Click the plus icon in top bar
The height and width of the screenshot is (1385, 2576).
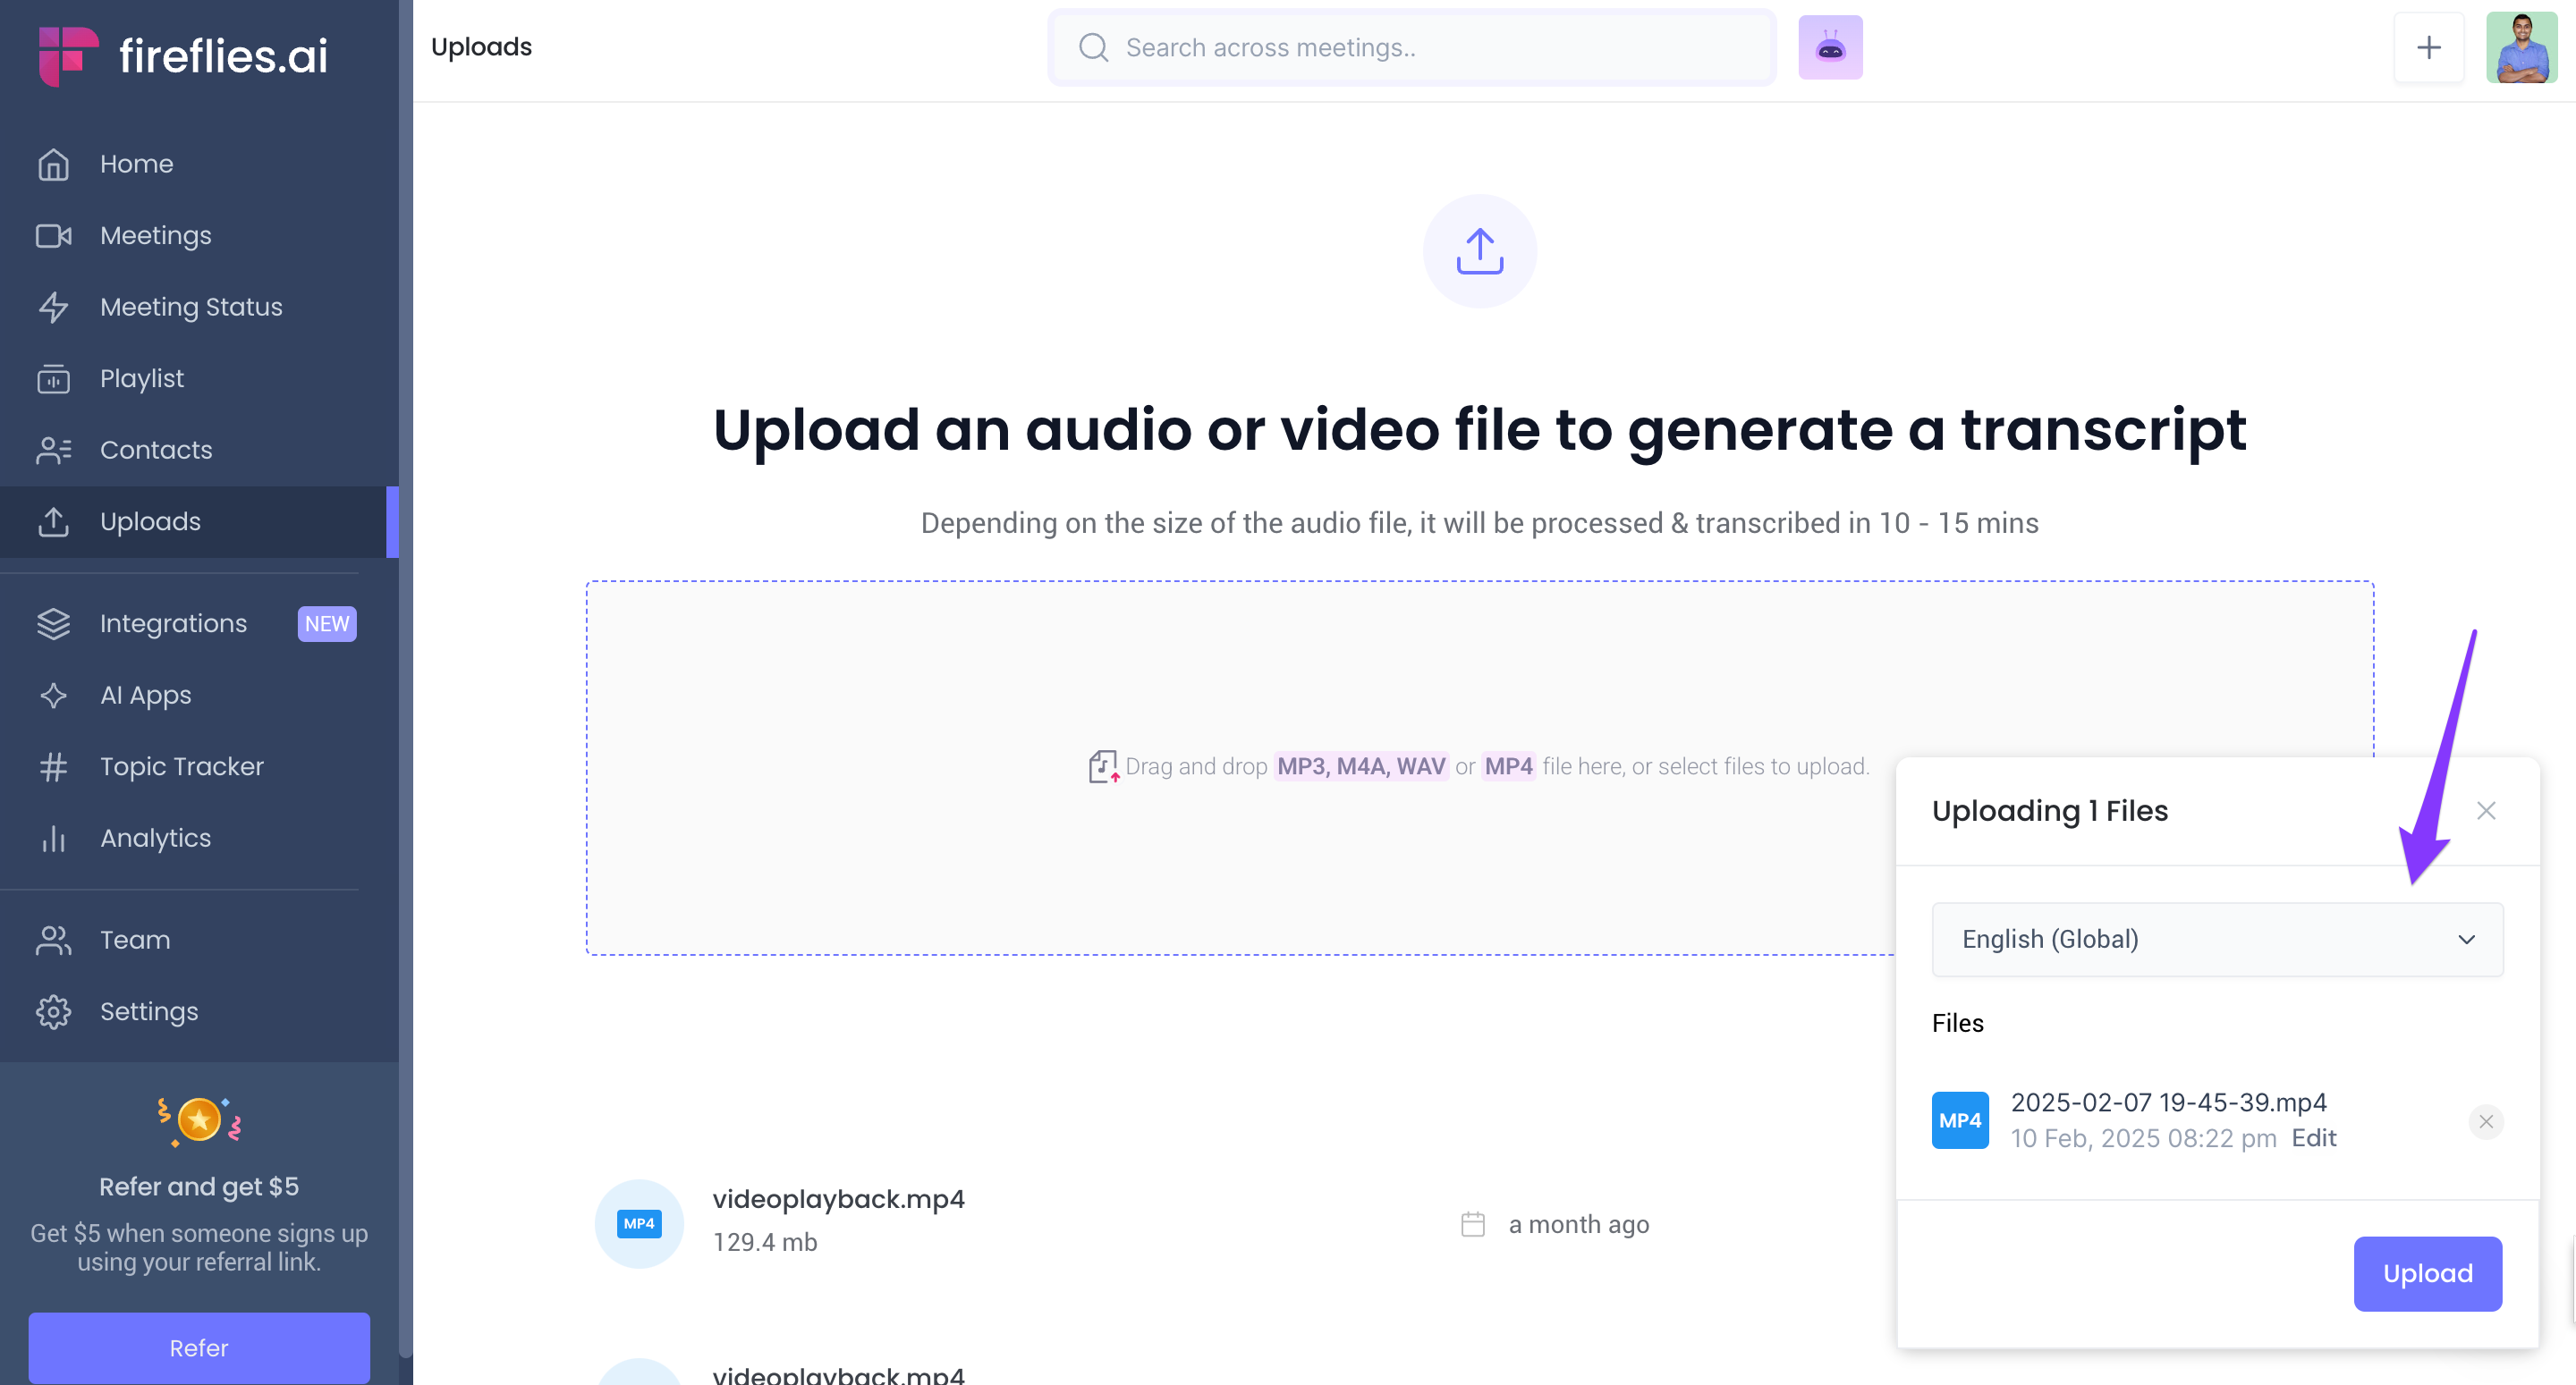[2427, 47]
